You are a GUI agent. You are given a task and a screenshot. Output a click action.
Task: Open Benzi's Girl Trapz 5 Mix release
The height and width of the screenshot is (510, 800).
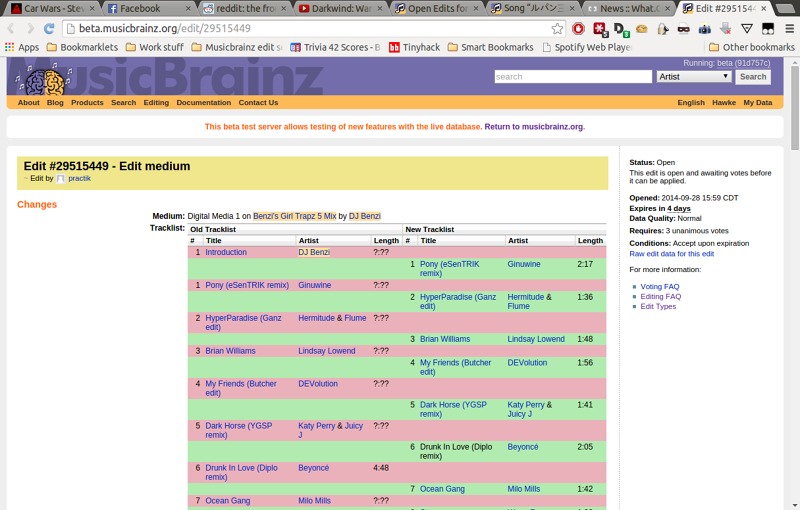pyautogui.click(x=294, y=216)
